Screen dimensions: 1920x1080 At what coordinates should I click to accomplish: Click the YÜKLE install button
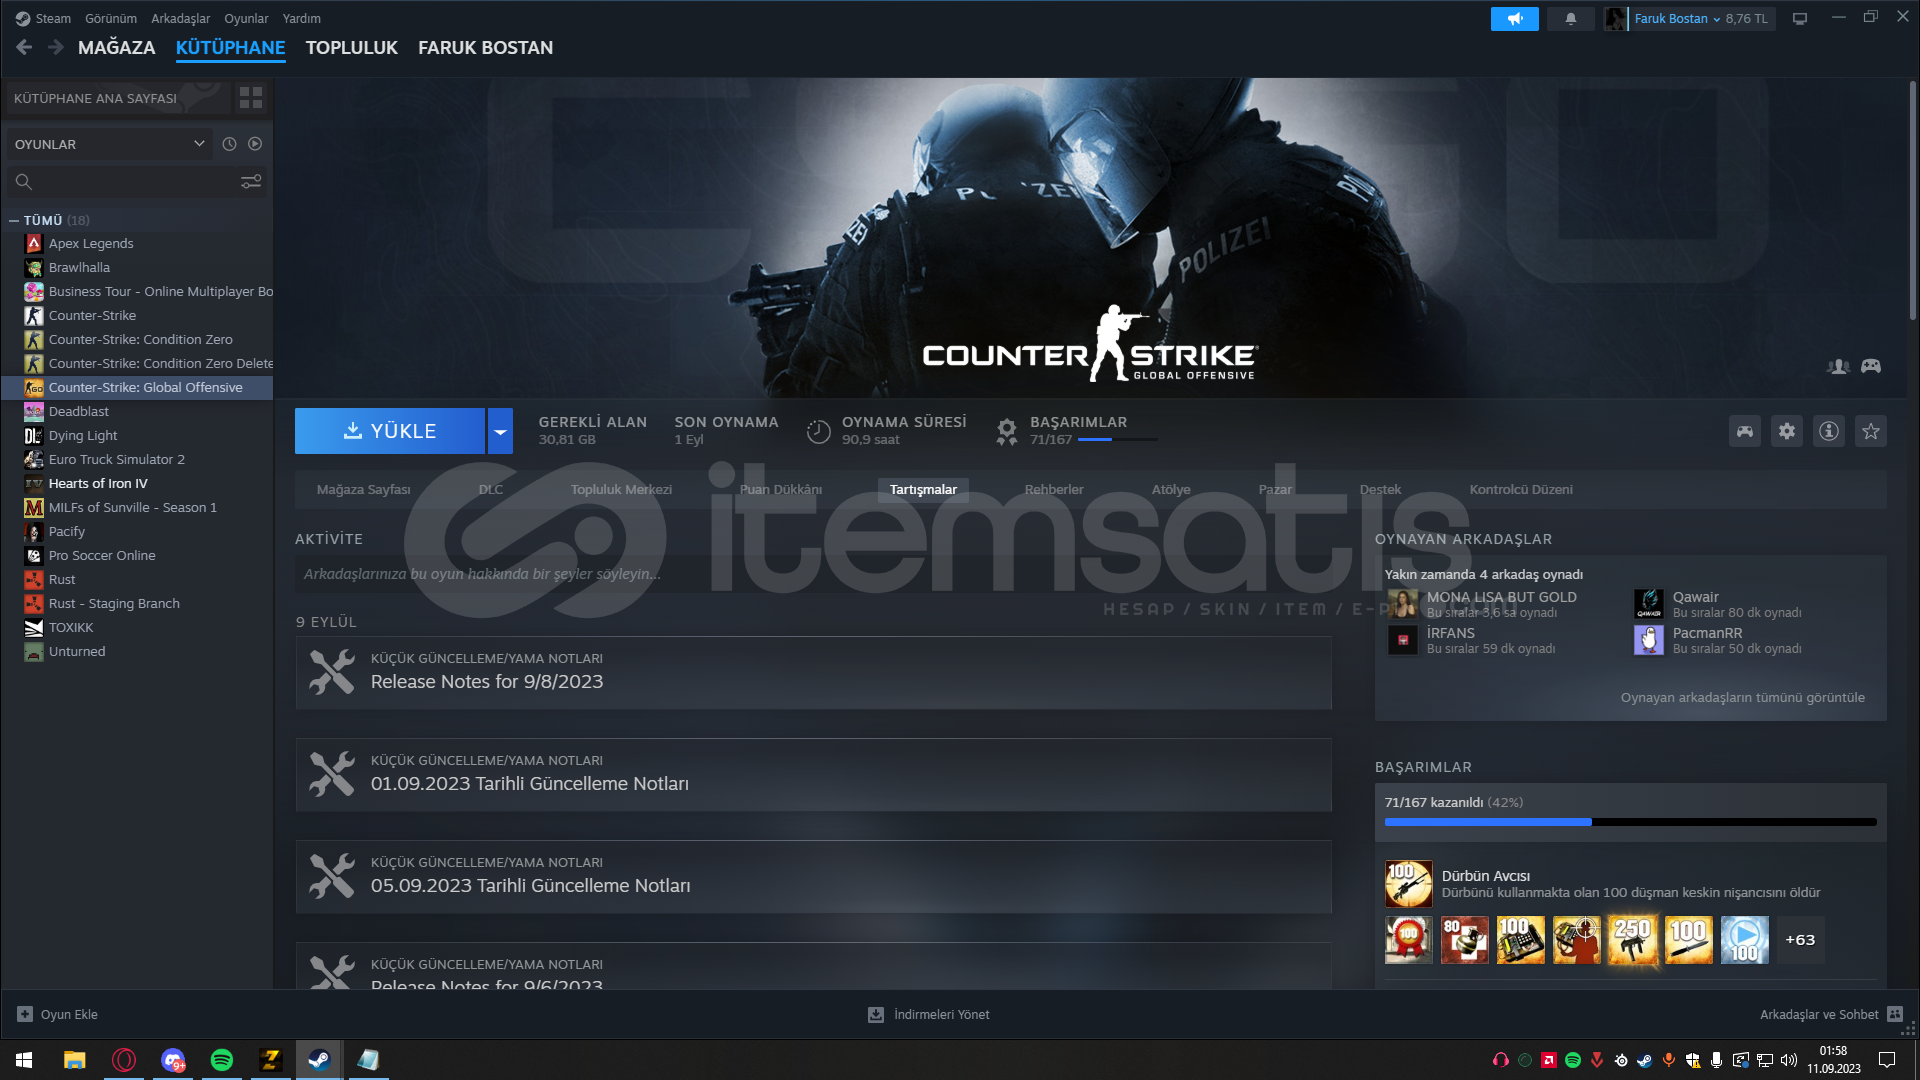(390, 431)
